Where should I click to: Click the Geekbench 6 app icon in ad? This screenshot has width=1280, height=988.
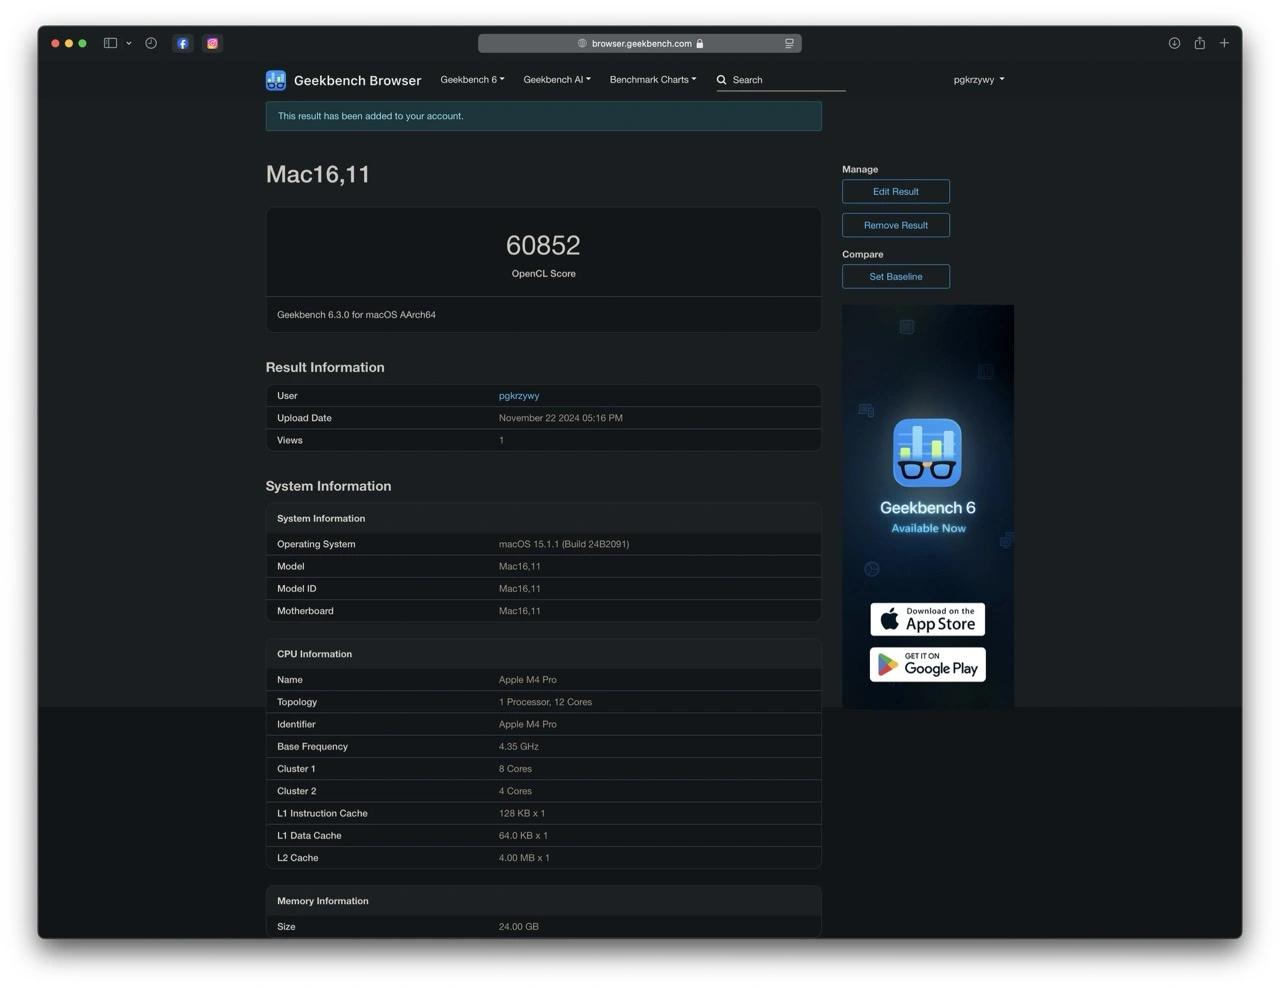coord(927,453)
